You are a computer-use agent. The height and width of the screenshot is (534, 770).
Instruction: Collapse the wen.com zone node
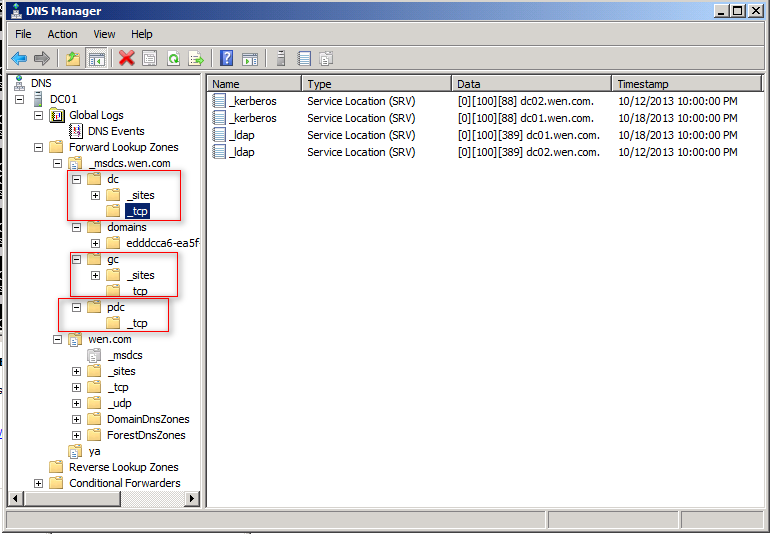point(57,339)
